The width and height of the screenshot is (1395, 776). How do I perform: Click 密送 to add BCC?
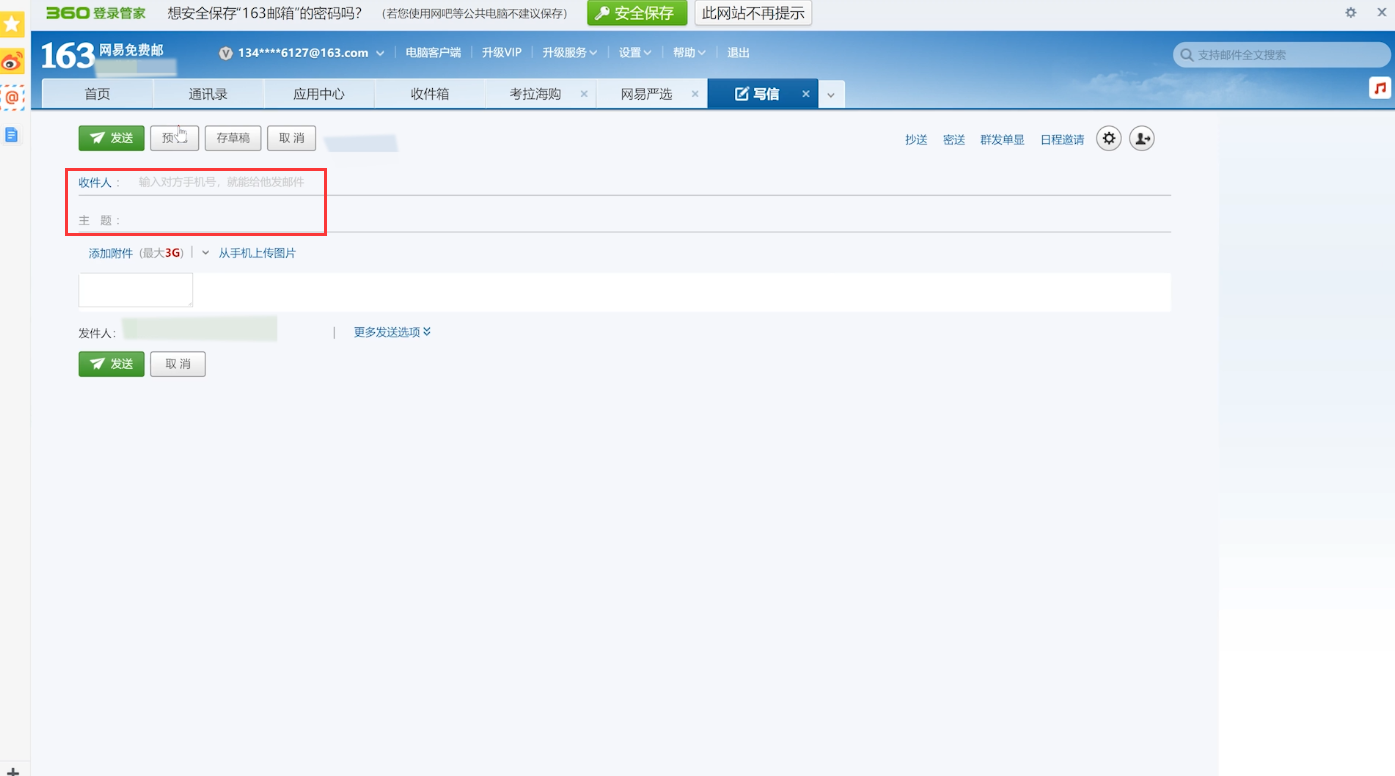(954, 140)
